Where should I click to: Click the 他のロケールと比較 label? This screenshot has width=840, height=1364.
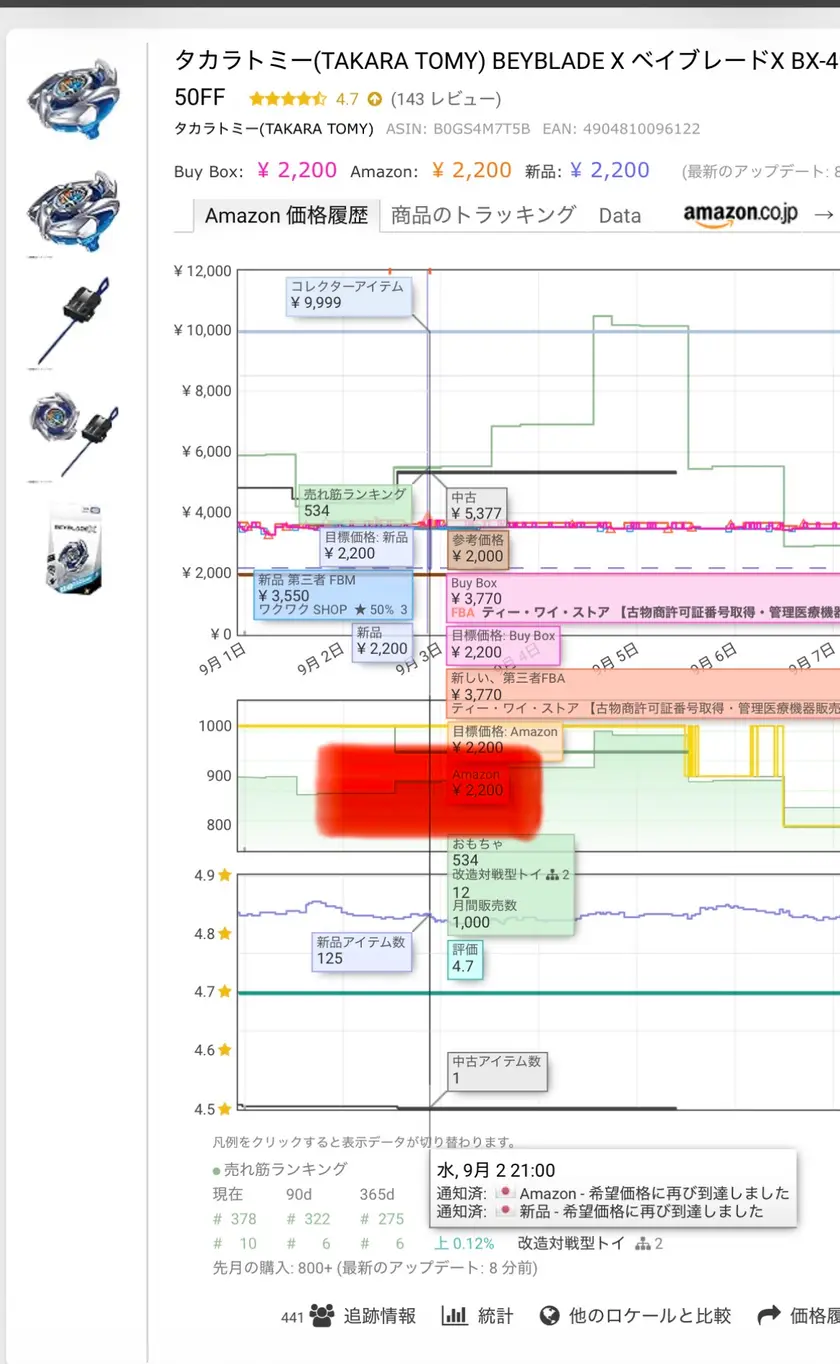coord(650,1315)
